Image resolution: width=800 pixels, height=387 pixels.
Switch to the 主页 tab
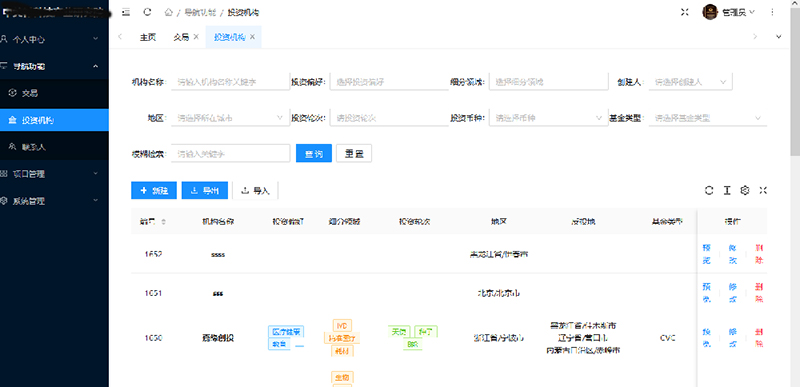click(x=148, y=37)
